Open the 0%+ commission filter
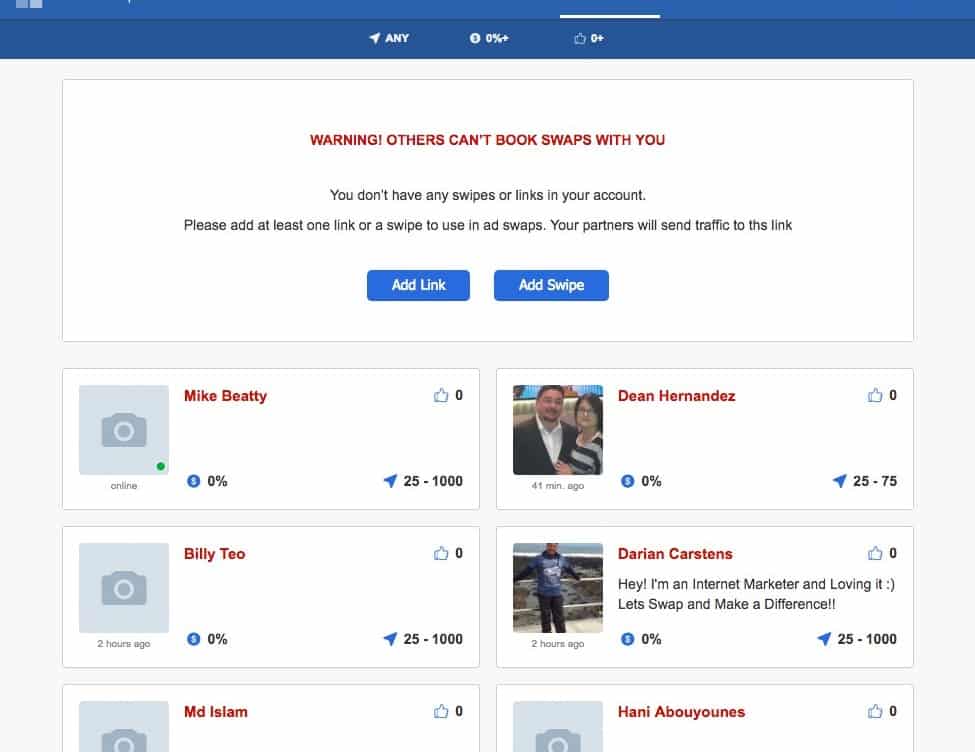Viewport: 975px width, 752px height. 489,38
